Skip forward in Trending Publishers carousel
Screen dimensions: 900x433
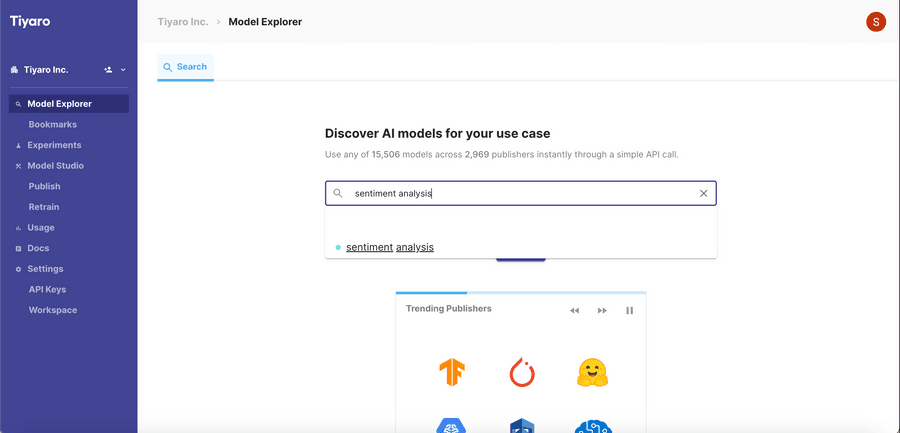tap(602, 311)
